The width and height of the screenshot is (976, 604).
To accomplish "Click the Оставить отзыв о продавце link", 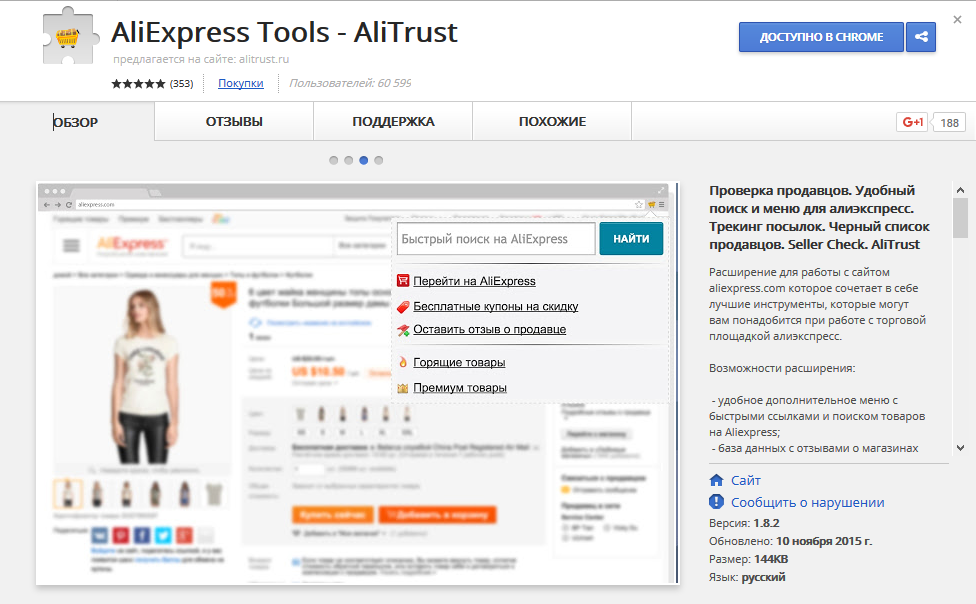I will 489,329.
